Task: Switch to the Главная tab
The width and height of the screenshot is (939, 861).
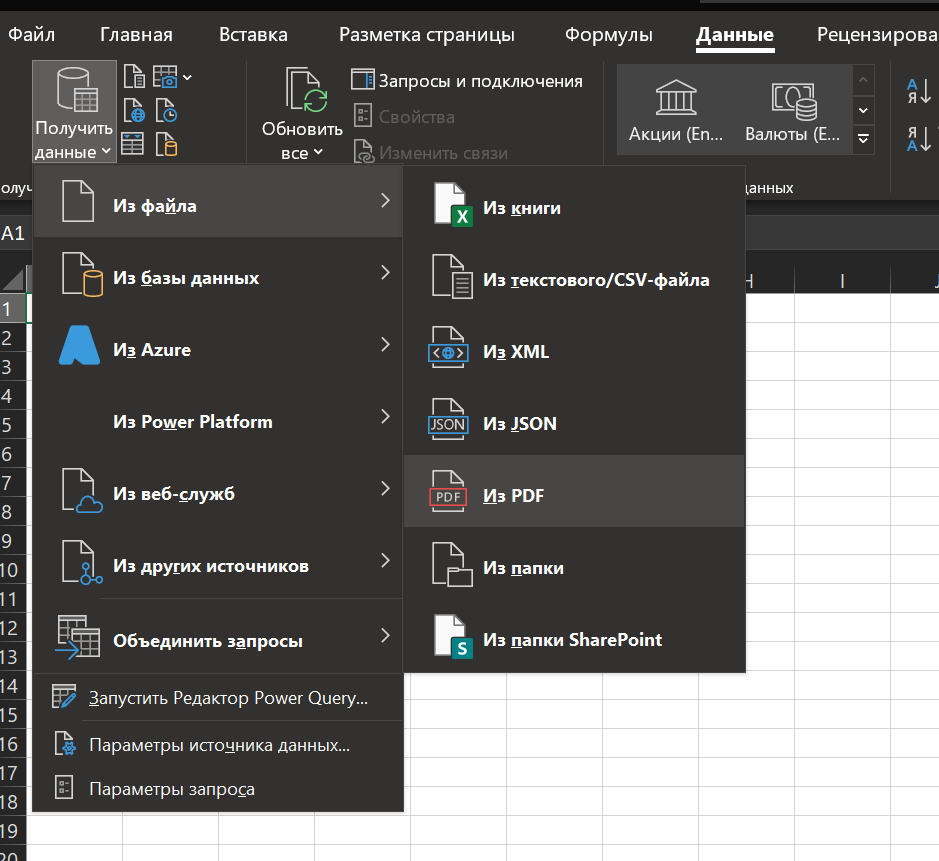Action: coord(136,35)
